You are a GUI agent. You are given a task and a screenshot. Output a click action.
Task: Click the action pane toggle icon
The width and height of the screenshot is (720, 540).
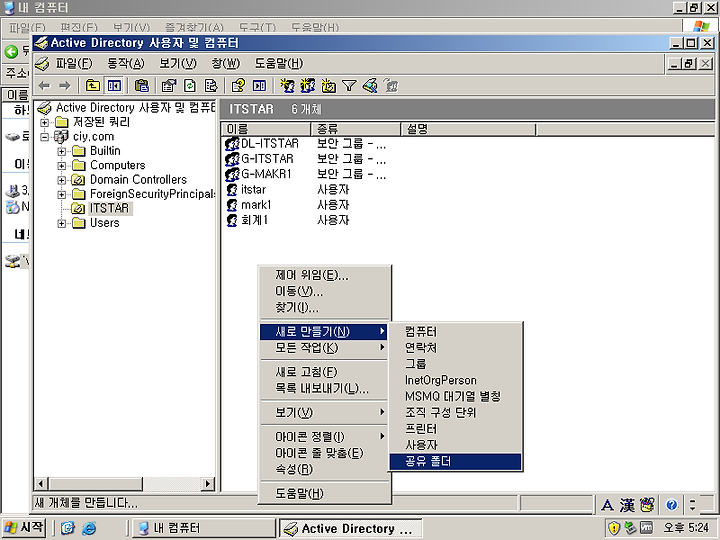(259, 86)
